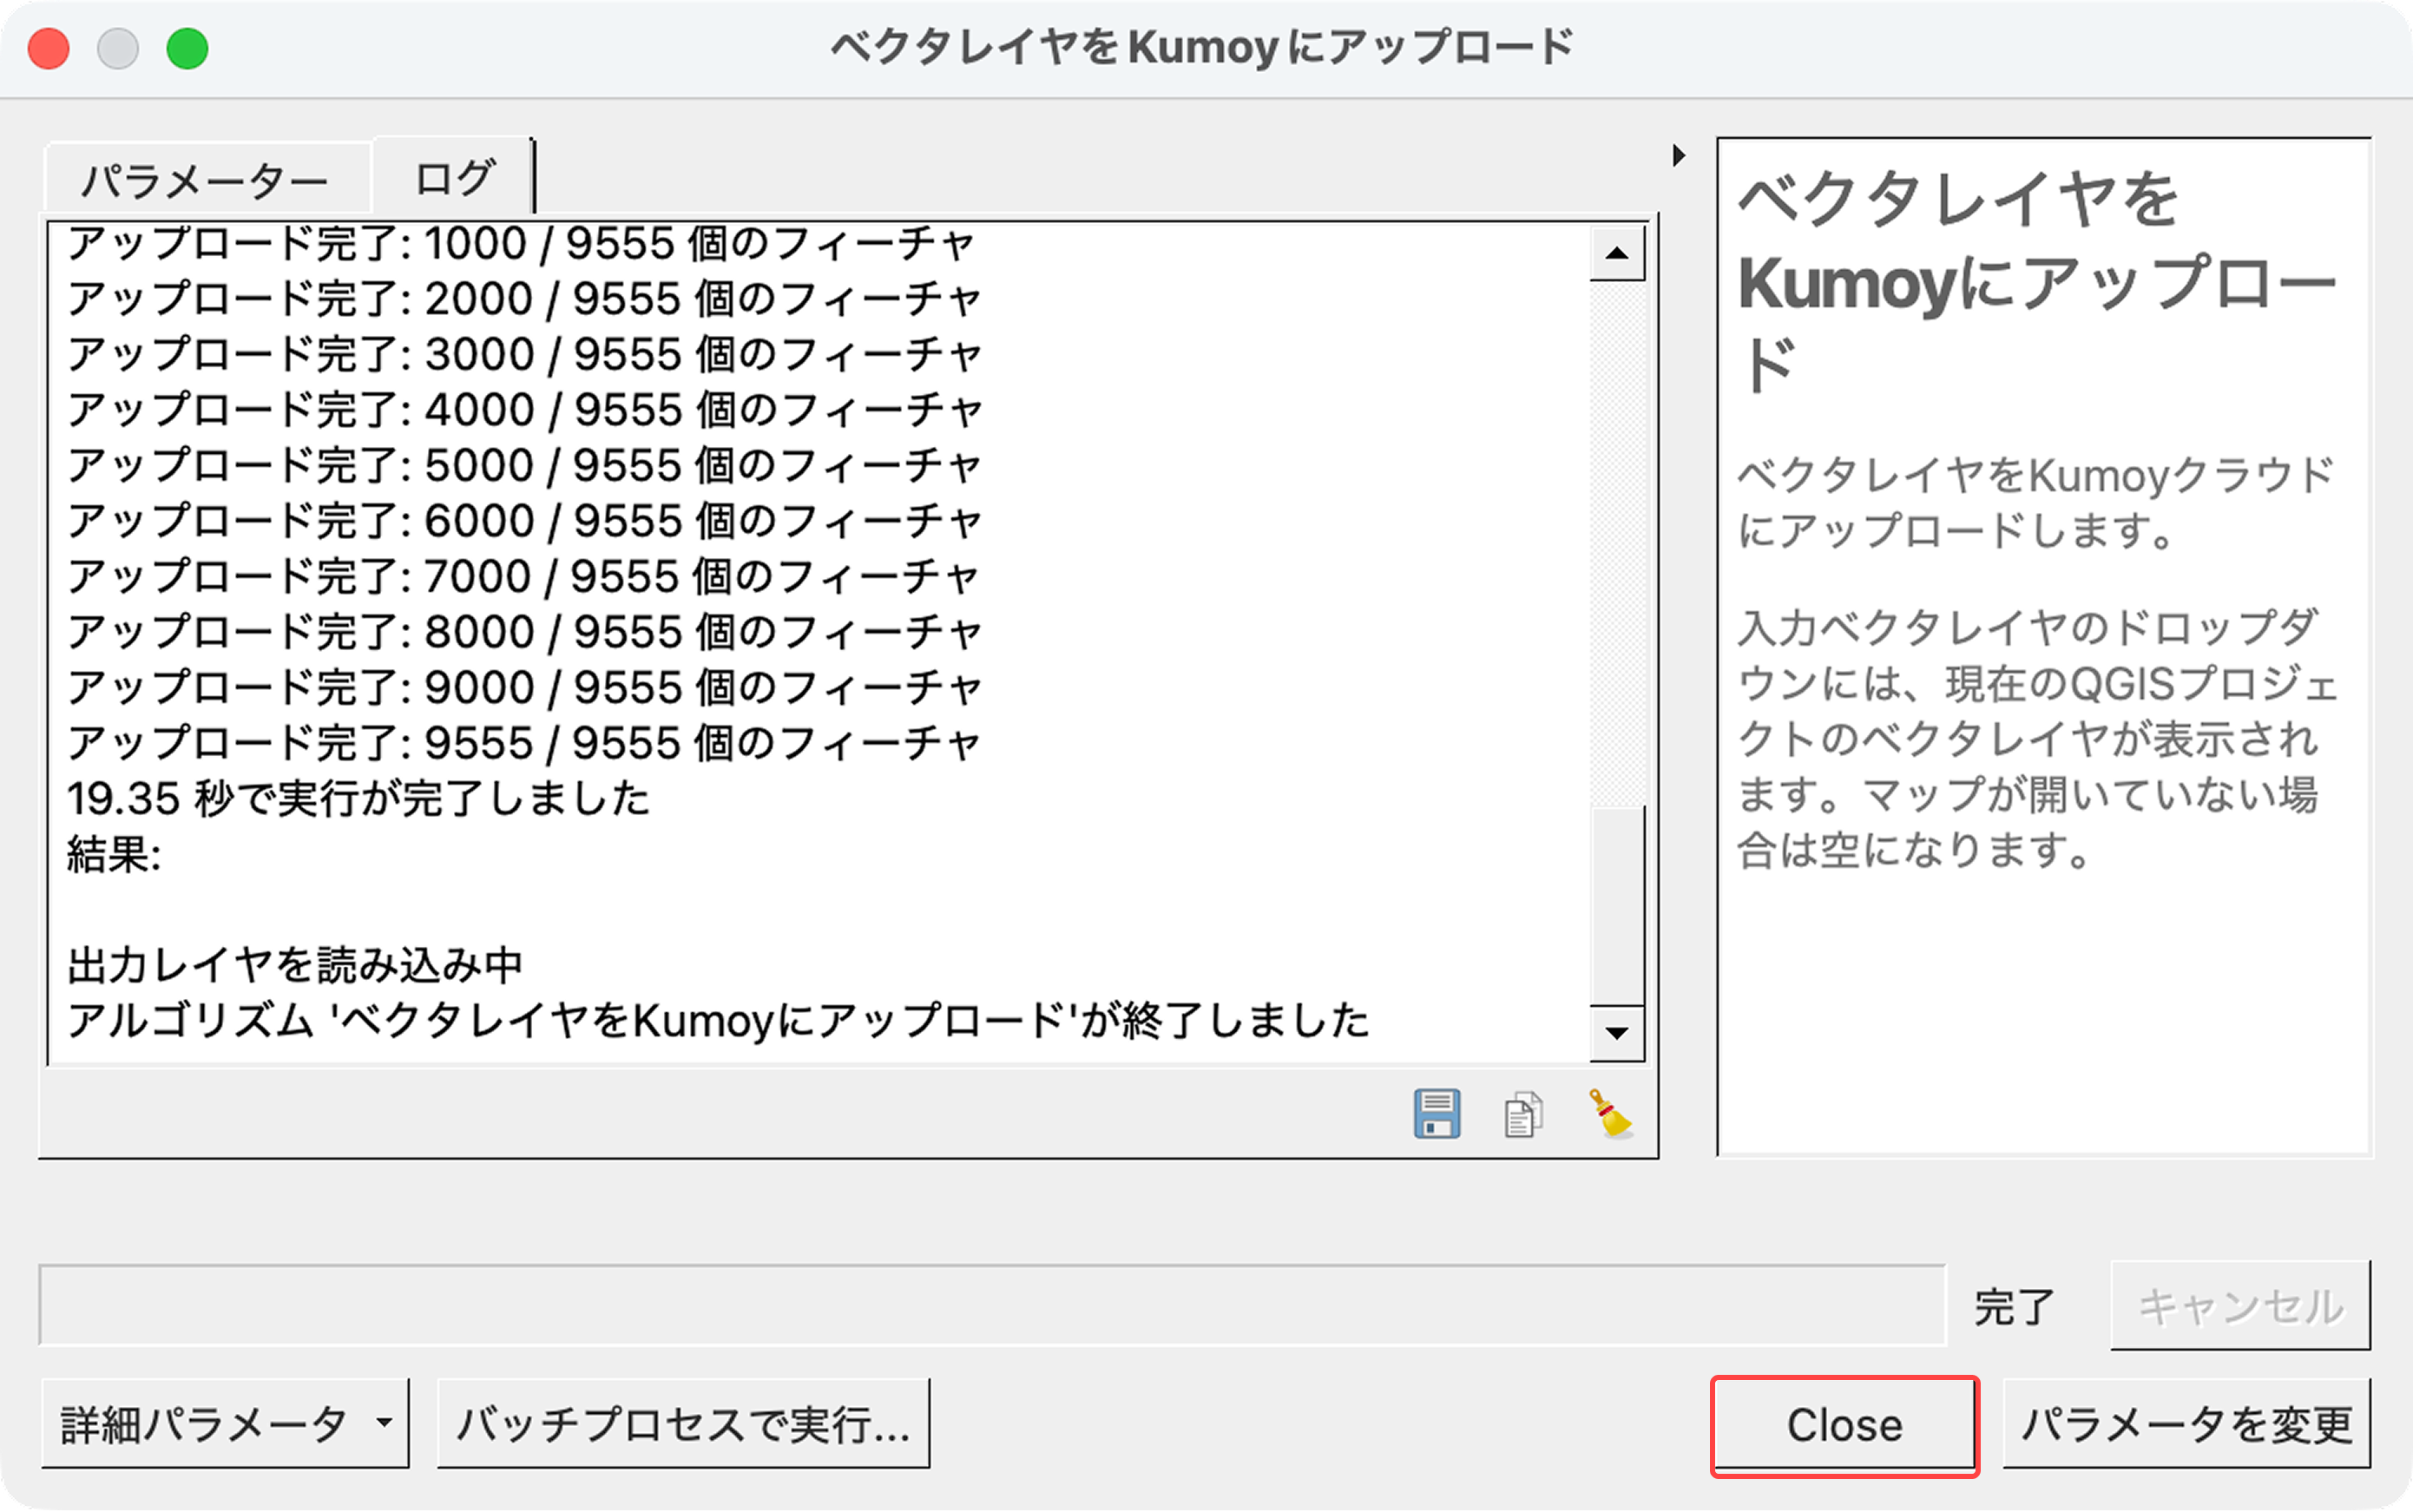Open the 詳細パラメータ dropdown menu
The width and height of the screenshot is (2413, 1512).
click(x=224, y=1423)
